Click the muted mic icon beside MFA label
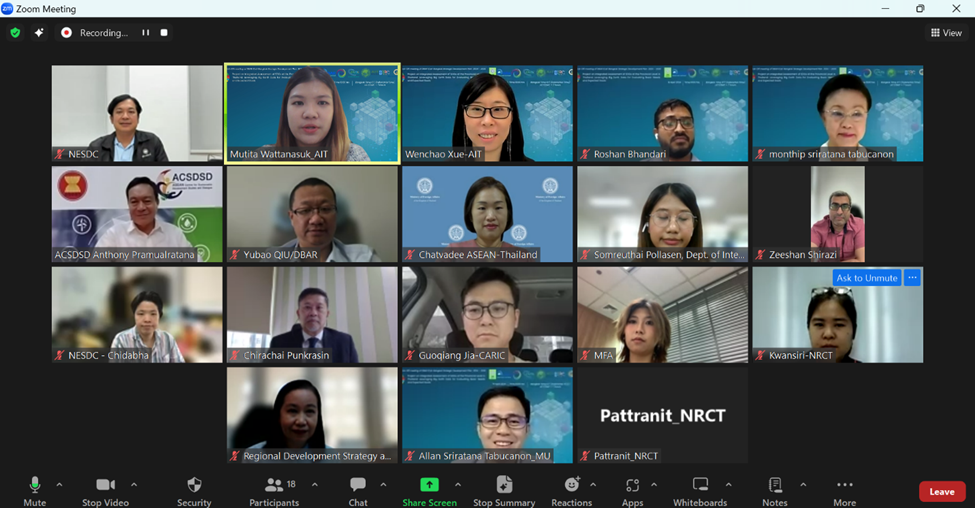Screen dimensions: 980x509 click(585, 355)
